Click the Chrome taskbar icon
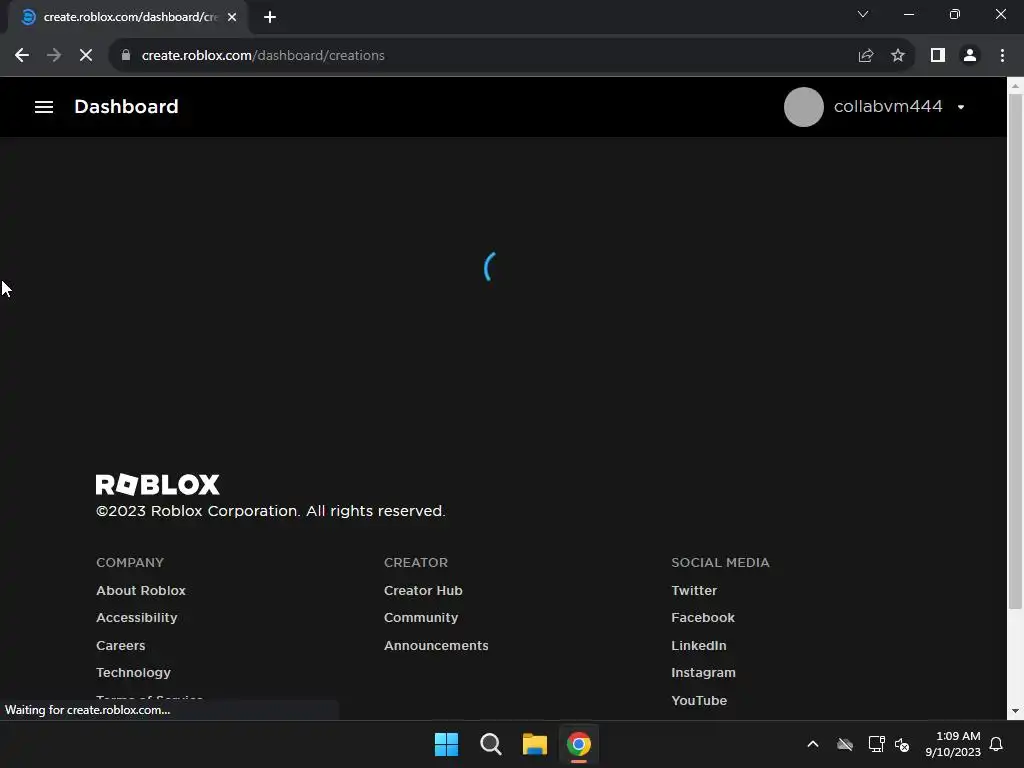 coord(579,744)
